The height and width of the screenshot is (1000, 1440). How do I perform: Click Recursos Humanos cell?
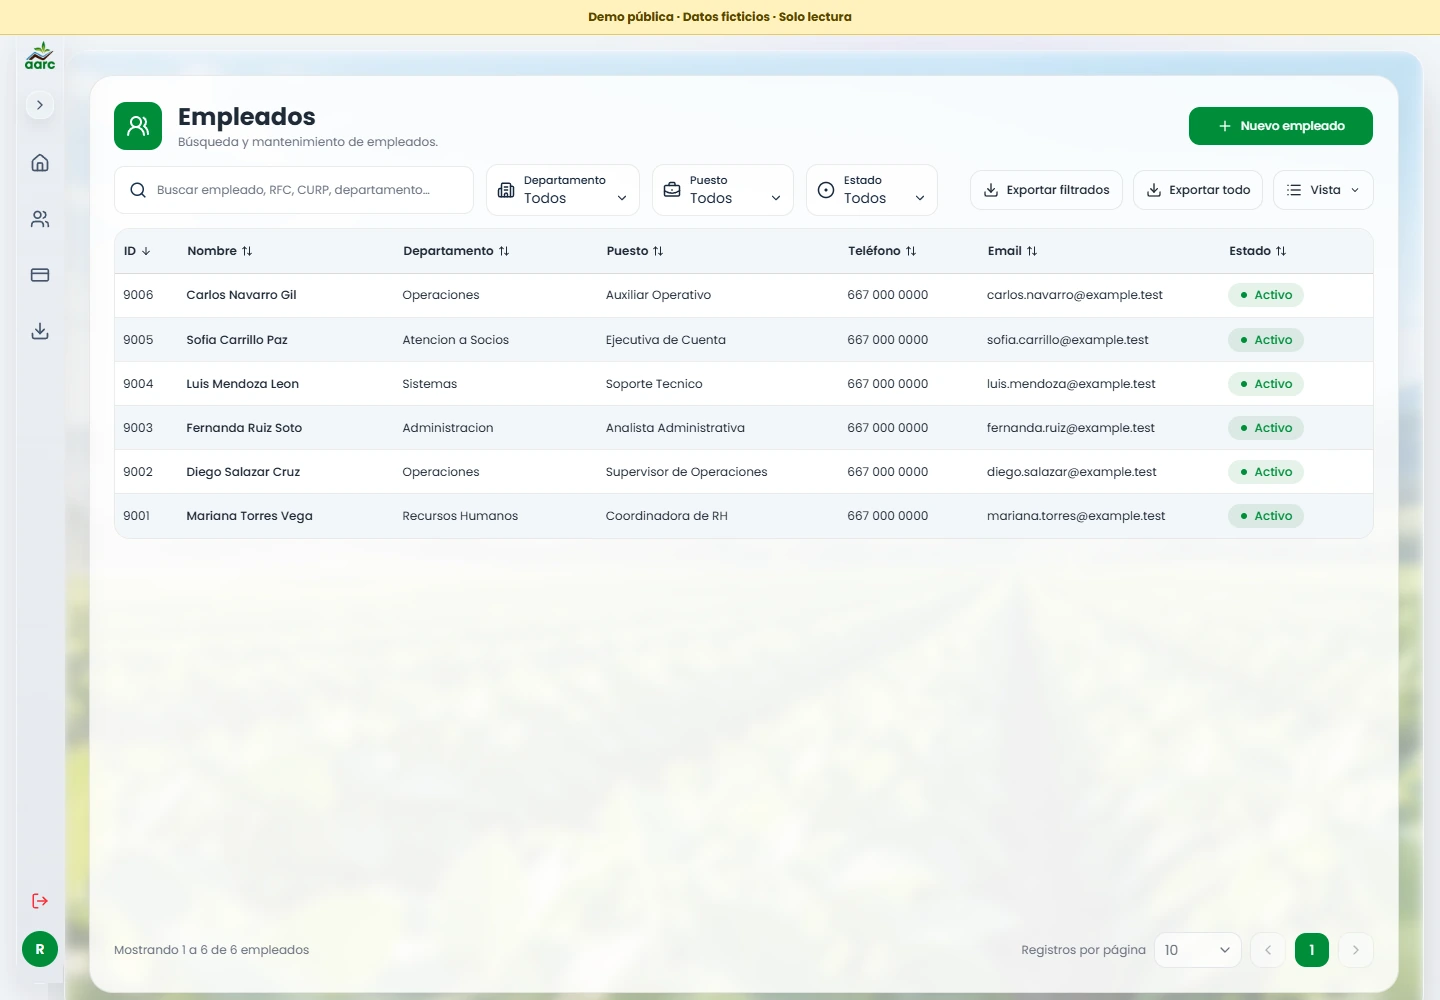tap(460, 516)
